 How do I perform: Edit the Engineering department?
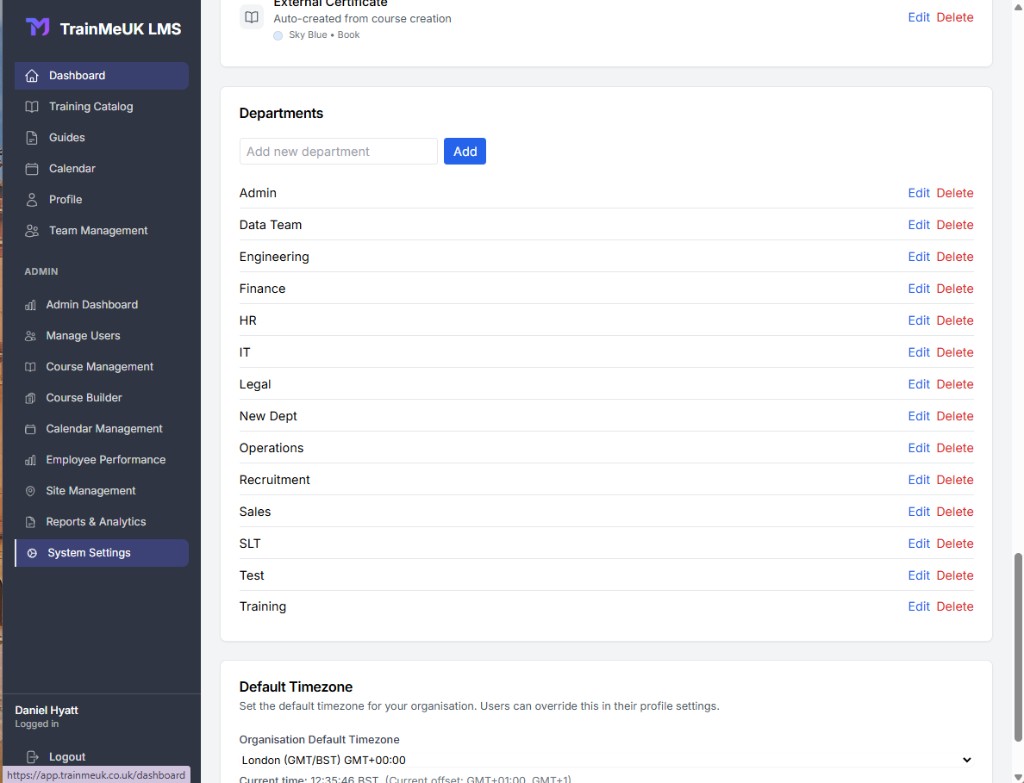point(918,257)
